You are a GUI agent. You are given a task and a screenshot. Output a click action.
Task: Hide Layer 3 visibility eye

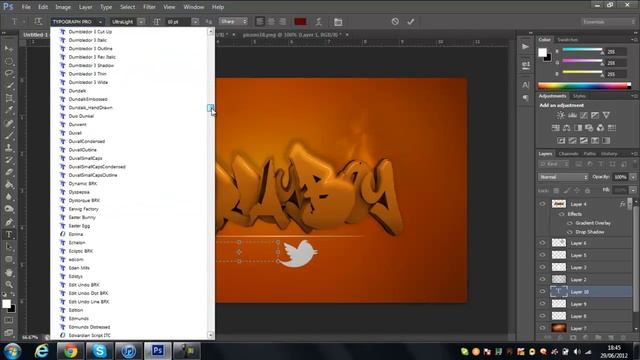click(542, 267)
